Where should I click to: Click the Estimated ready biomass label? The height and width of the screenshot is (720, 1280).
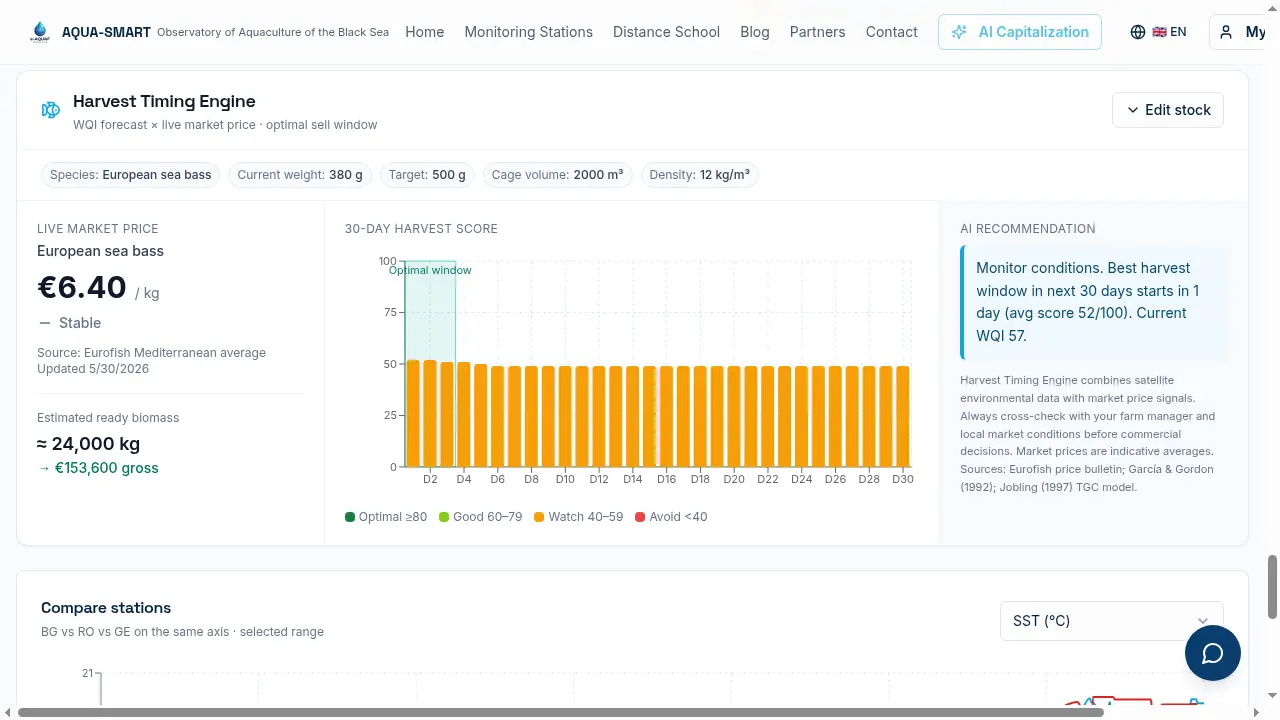pos(108,418)
